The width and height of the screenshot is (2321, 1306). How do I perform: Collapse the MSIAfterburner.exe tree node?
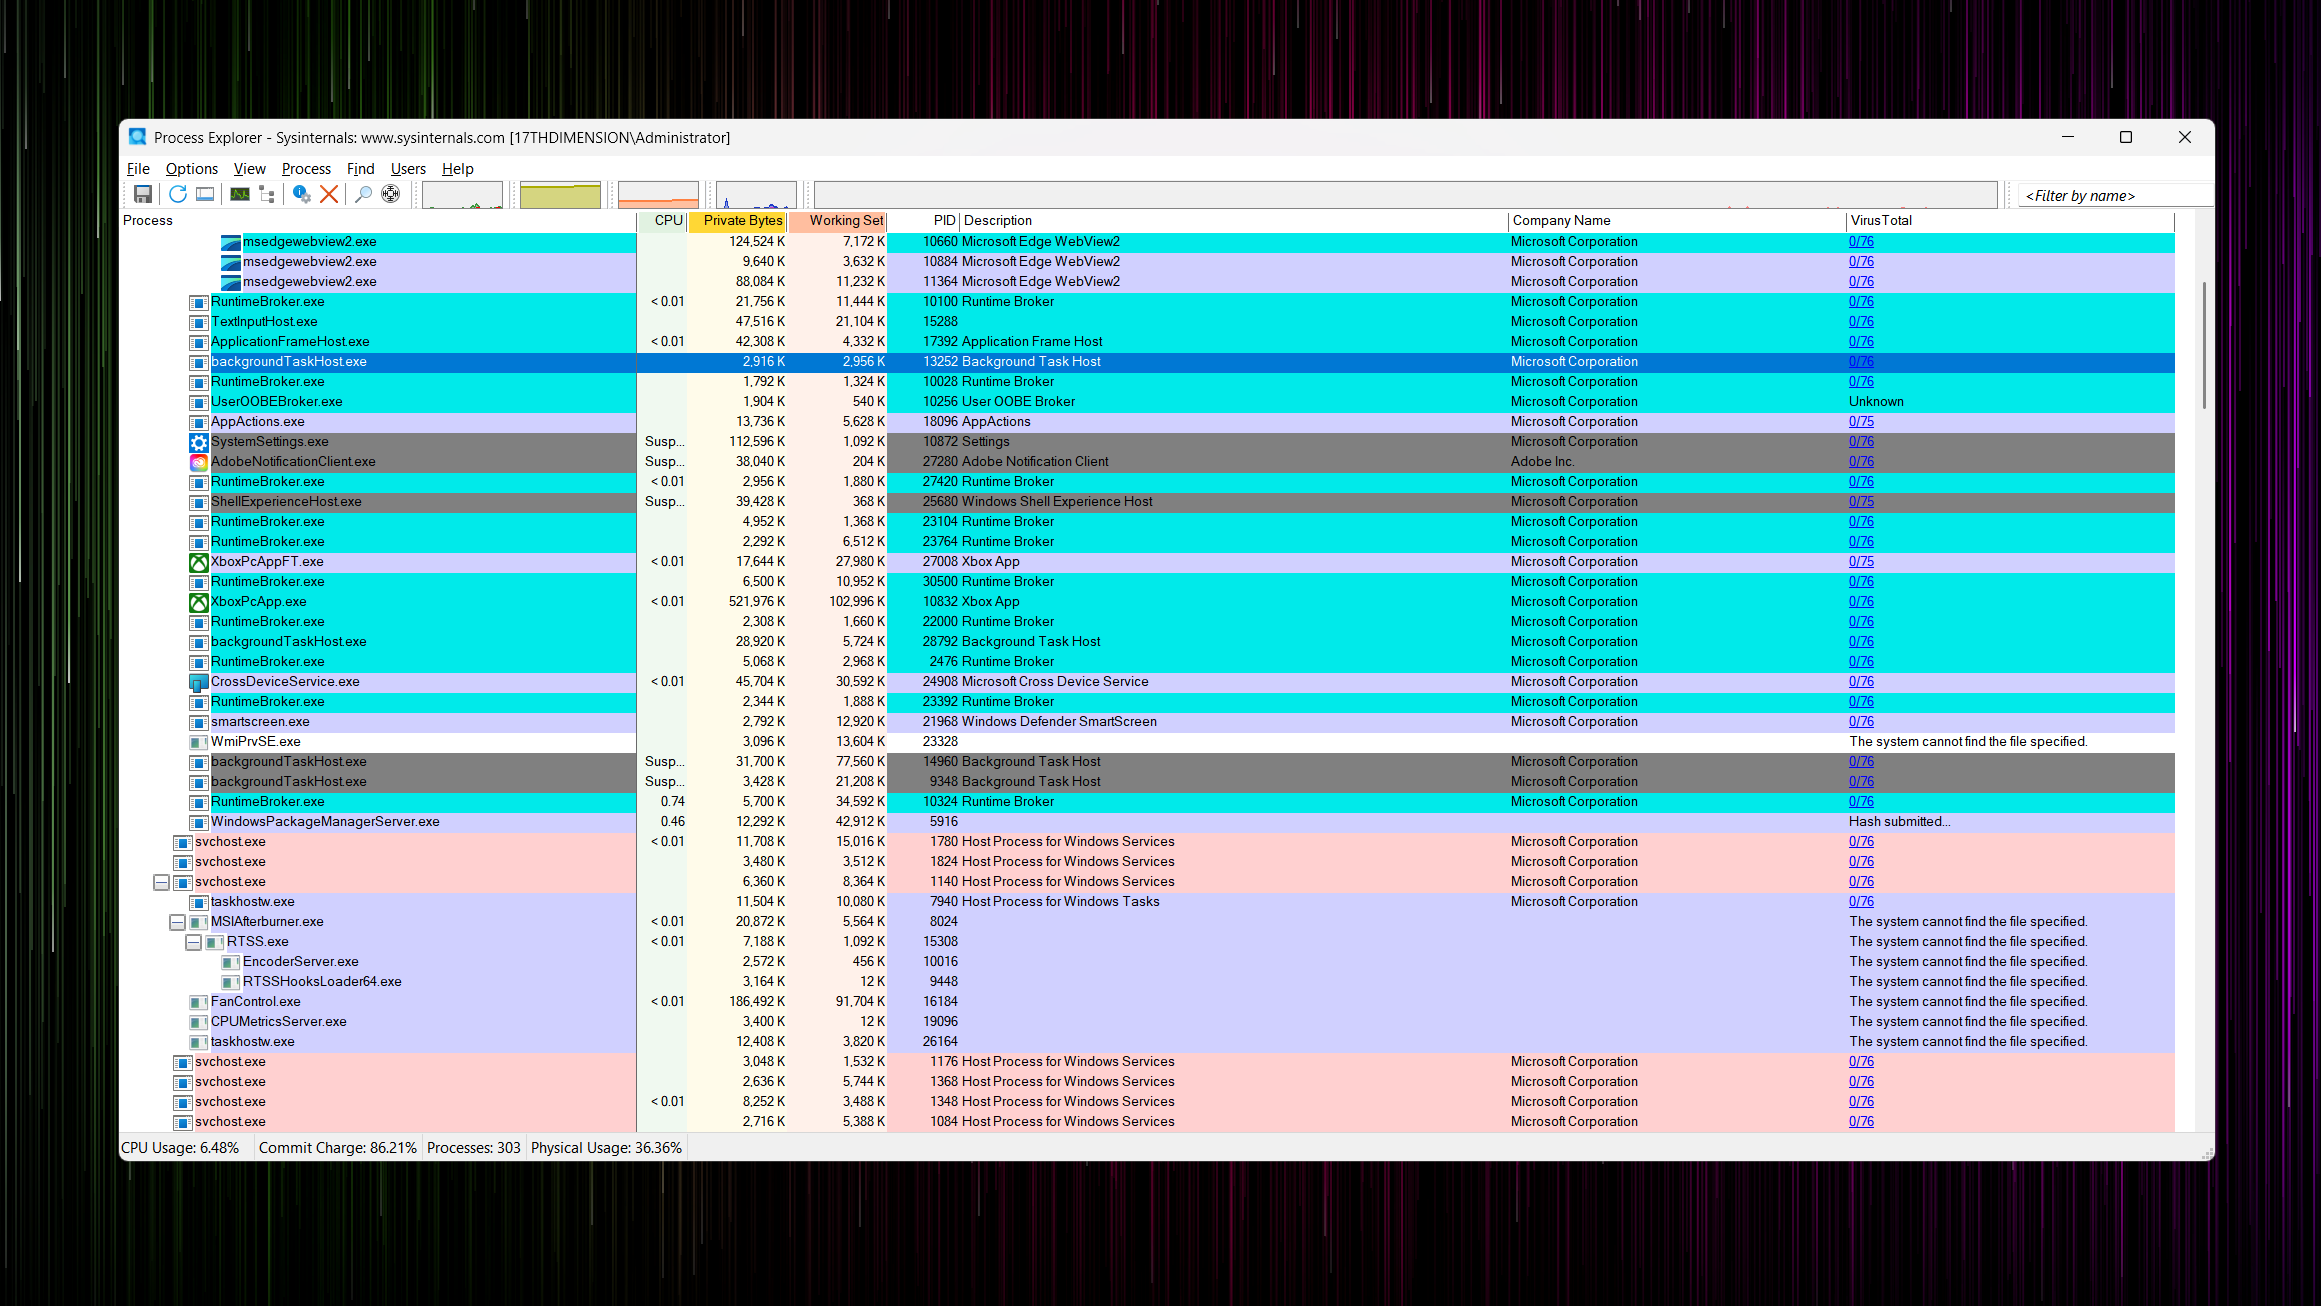(x=177, y=922)
